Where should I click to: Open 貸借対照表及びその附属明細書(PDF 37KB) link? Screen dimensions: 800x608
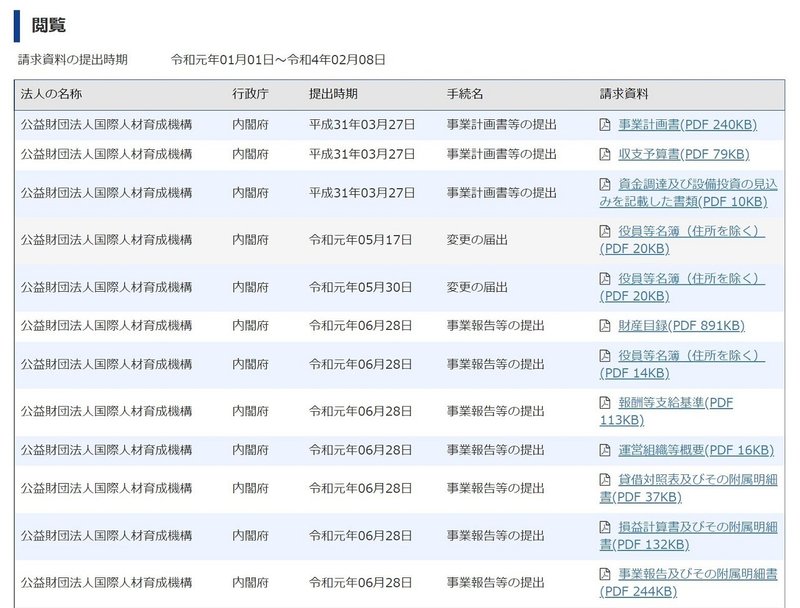[688, 488]
